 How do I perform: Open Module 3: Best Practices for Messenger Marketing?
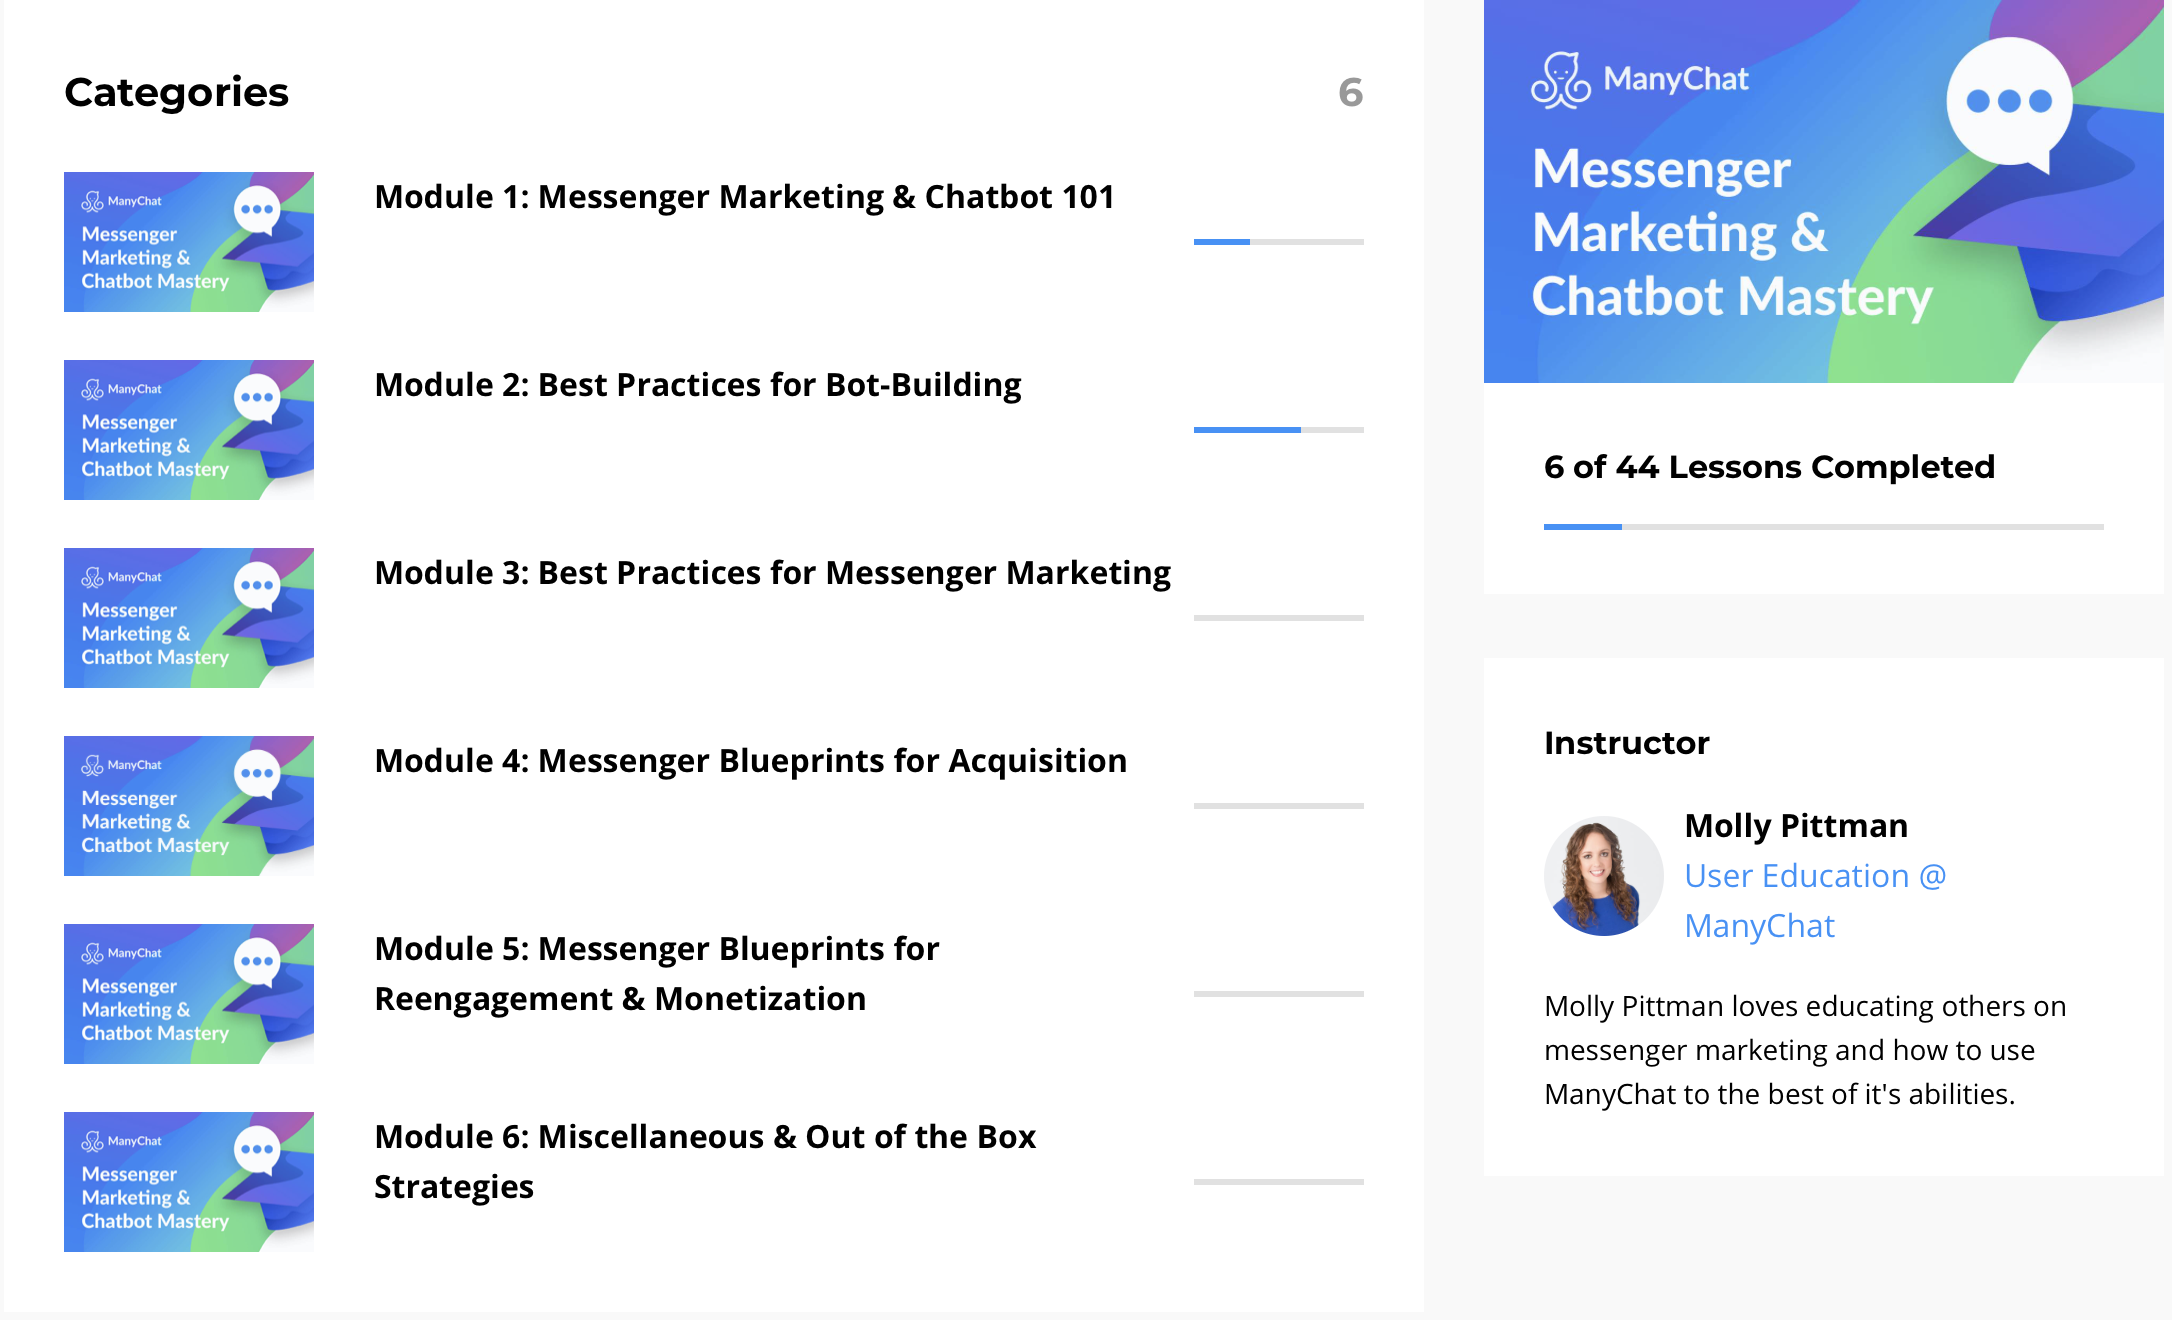(x=772, y=573)
